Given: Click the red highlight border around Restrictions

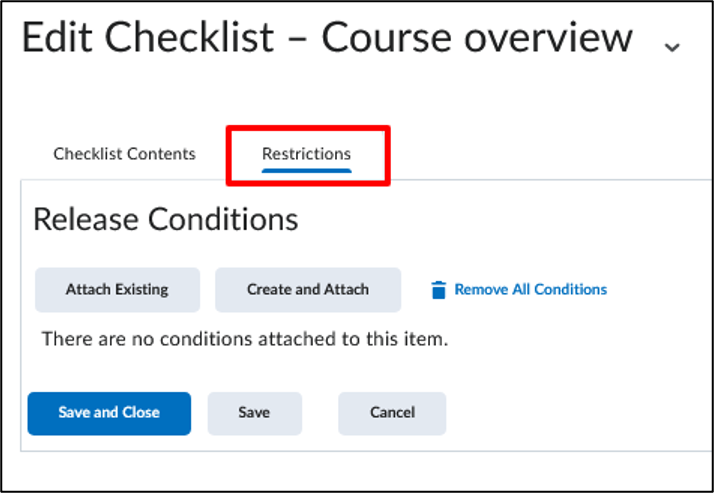Looking at the screenshot, I should [308, 128].
